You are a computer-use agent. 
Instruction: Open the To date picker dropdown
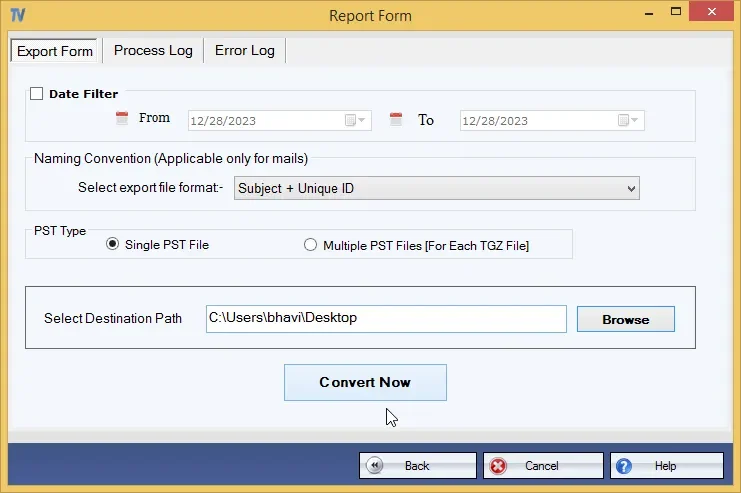point(629,121)
